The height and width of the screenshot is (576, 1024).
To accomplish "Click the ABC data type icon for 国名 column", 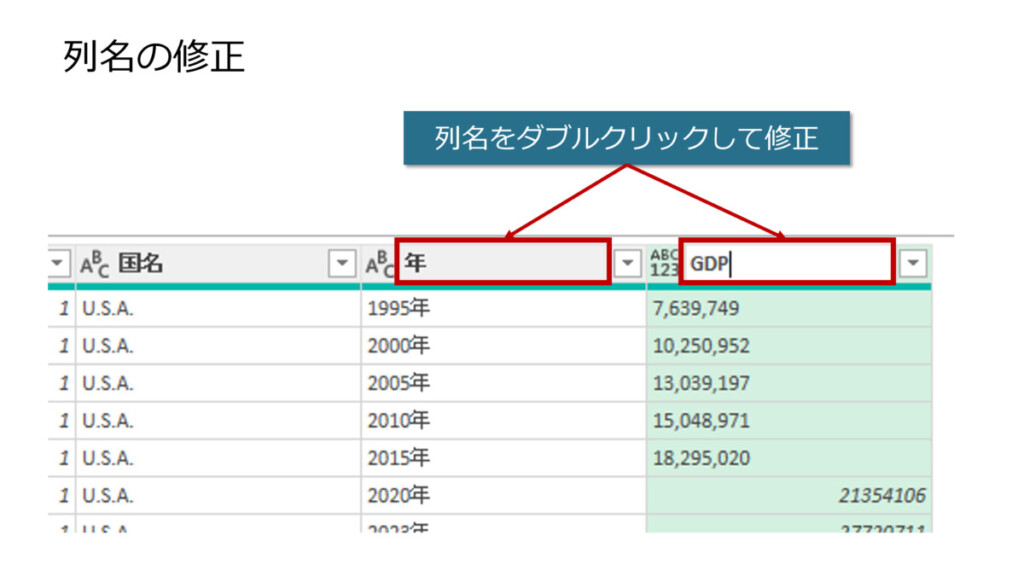I will pos(95,264).
